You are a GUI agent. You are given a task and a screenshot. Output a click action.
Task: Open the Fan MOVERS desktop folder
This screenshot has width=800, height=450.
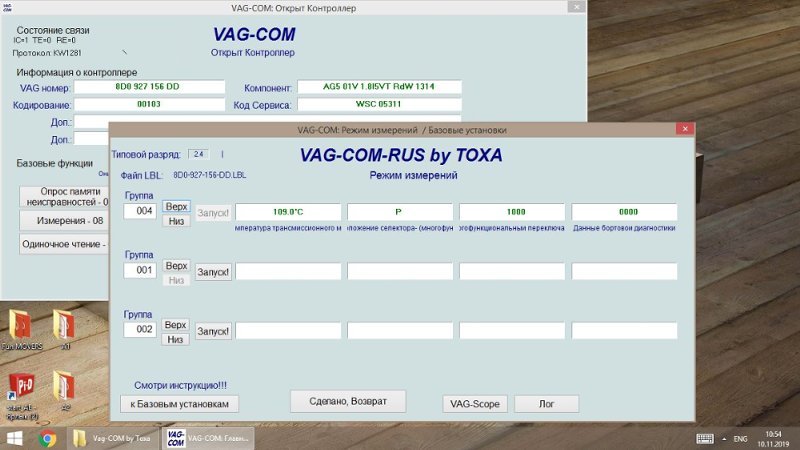point(21,330)
